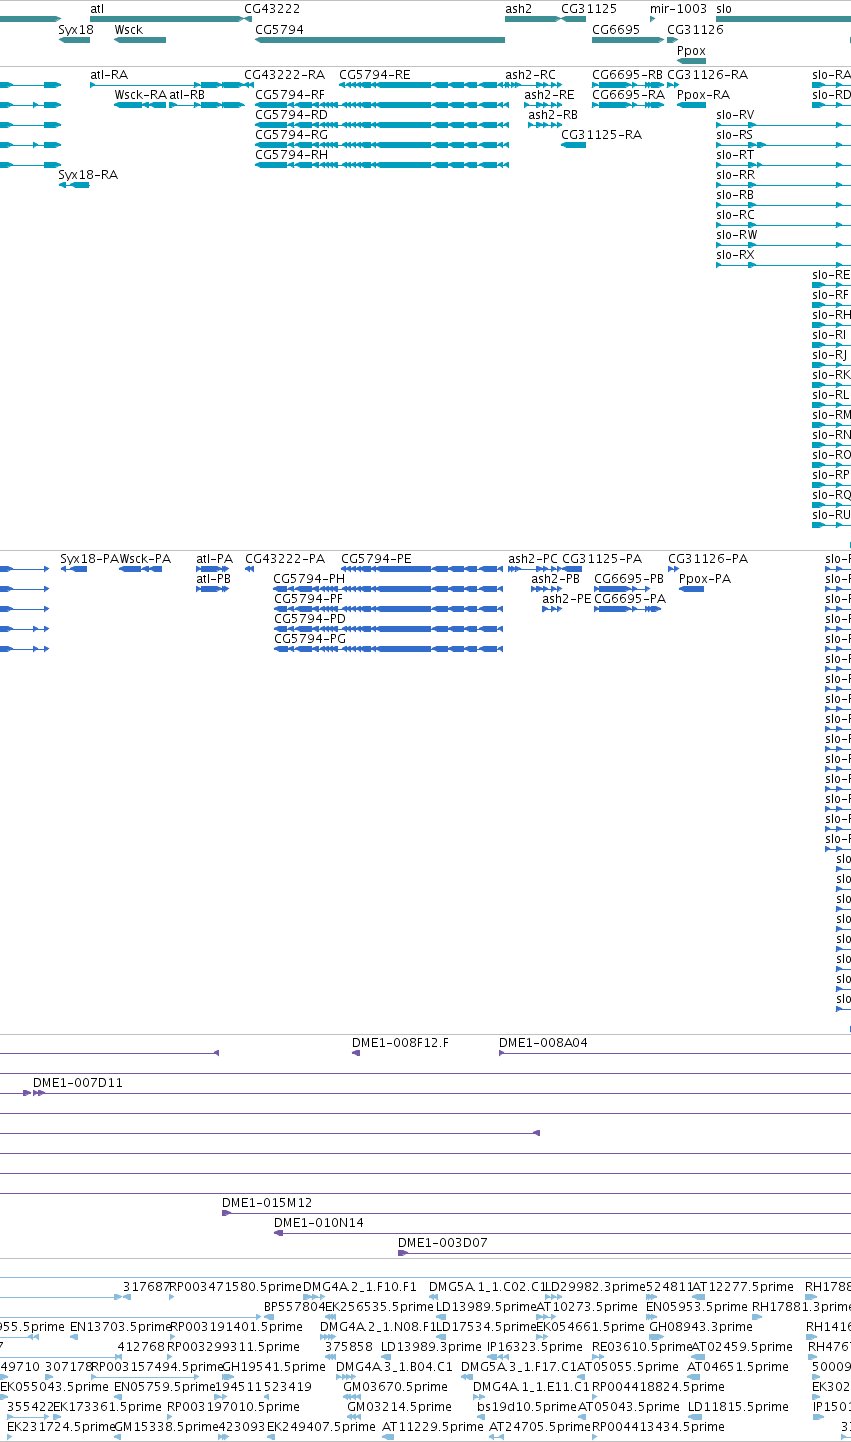Select transcript CG5794-RH

point(291,155)
